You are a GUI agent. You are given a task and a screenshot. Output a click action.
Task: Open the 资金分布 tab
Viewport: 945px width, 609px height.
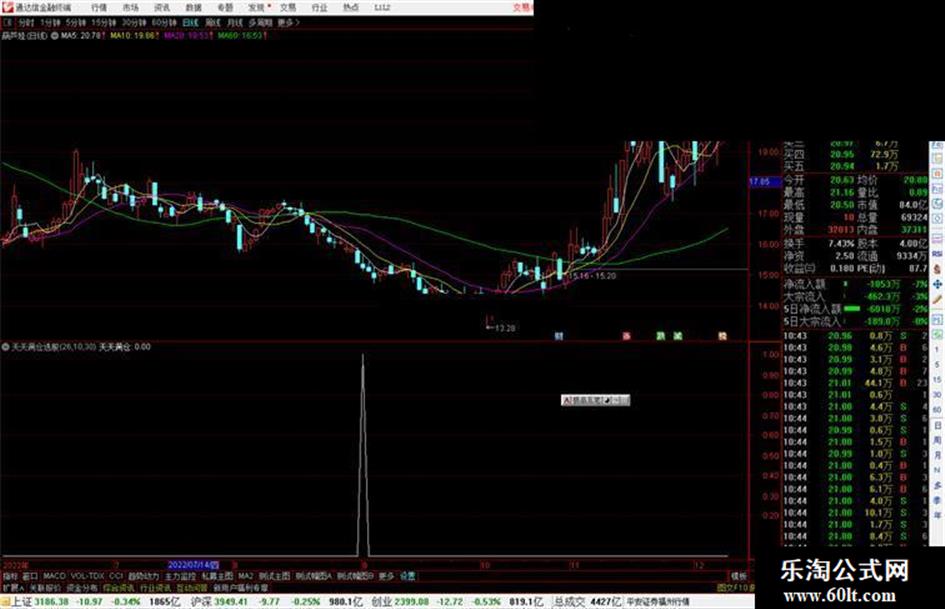click(x=81, y=588)
